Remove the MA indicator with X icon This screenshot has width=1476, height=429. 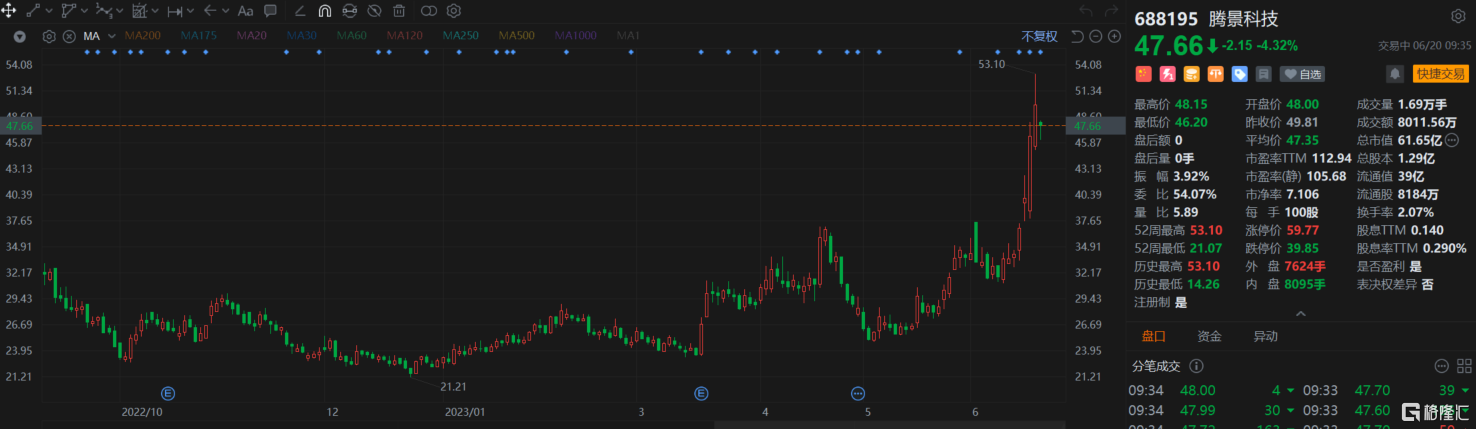coord(69,36)
